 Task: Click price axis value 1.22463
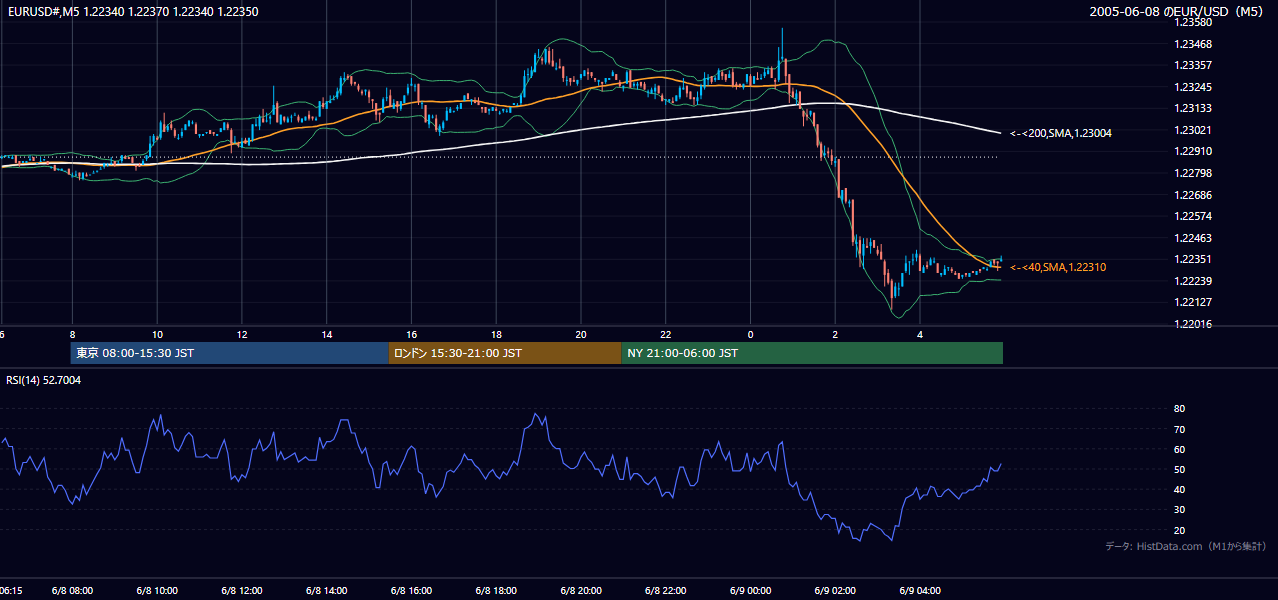click(1193, 238)
